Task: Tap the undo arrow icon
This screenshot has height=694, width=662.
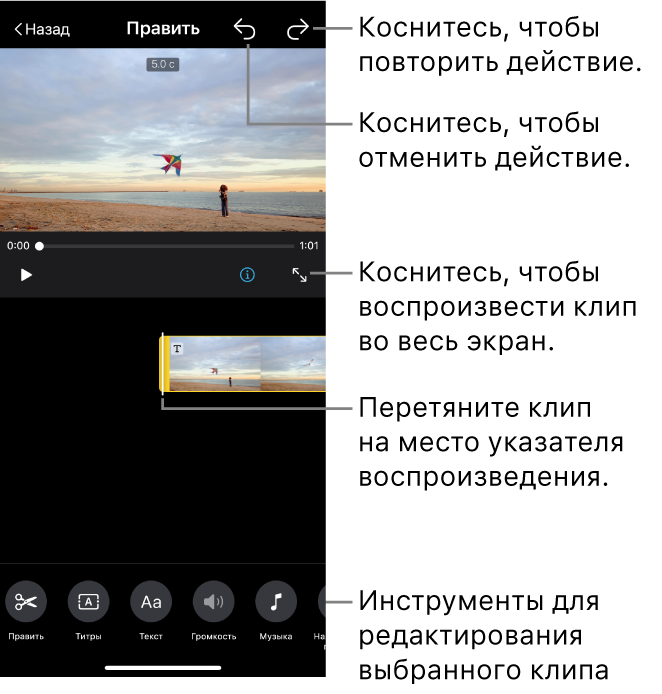Action: click(245, 29)
